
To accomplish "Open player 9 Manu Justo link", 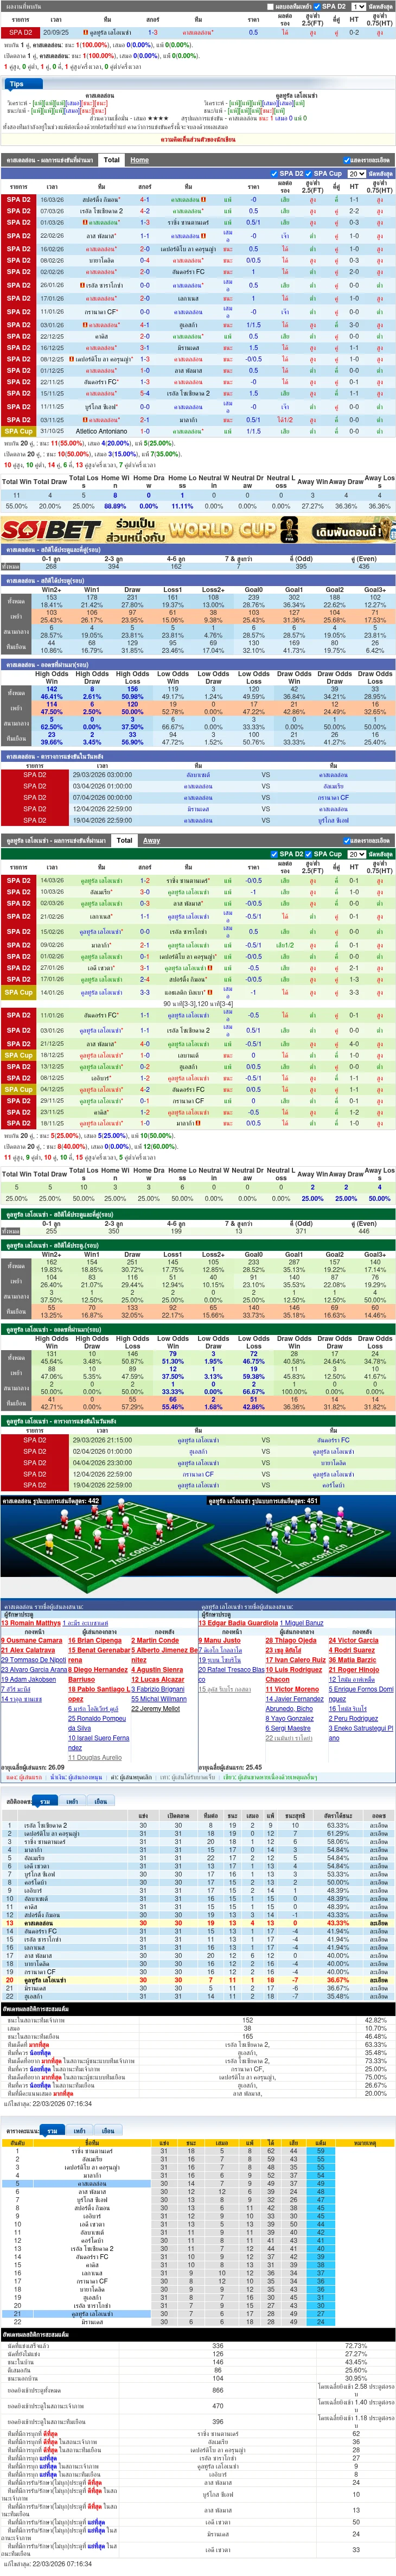I will [x=220, y=1640].
